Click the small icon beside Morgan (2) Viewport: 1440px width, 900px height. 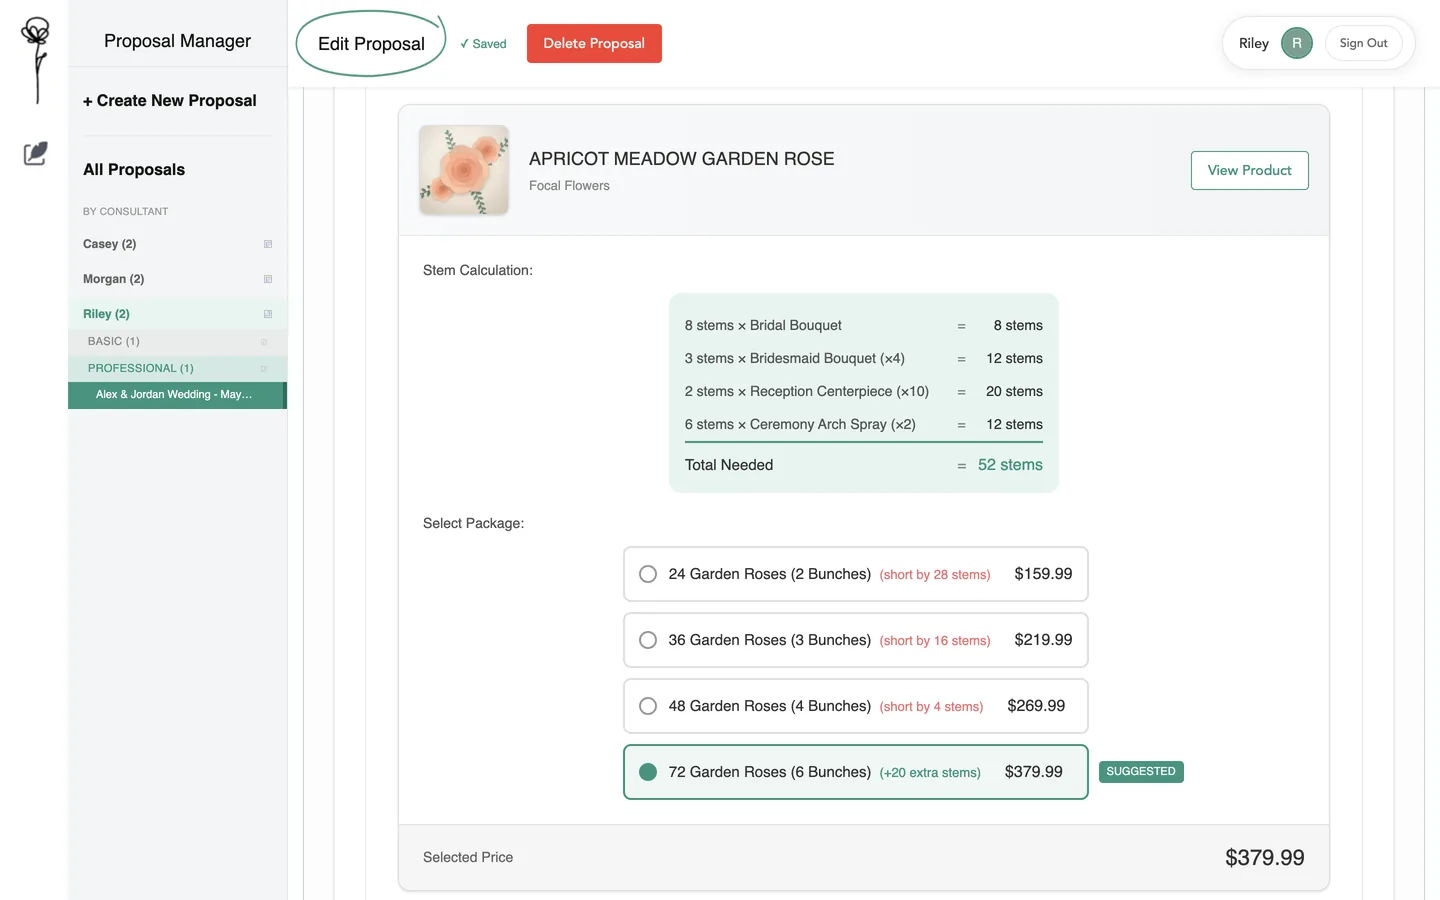[268, 279]
